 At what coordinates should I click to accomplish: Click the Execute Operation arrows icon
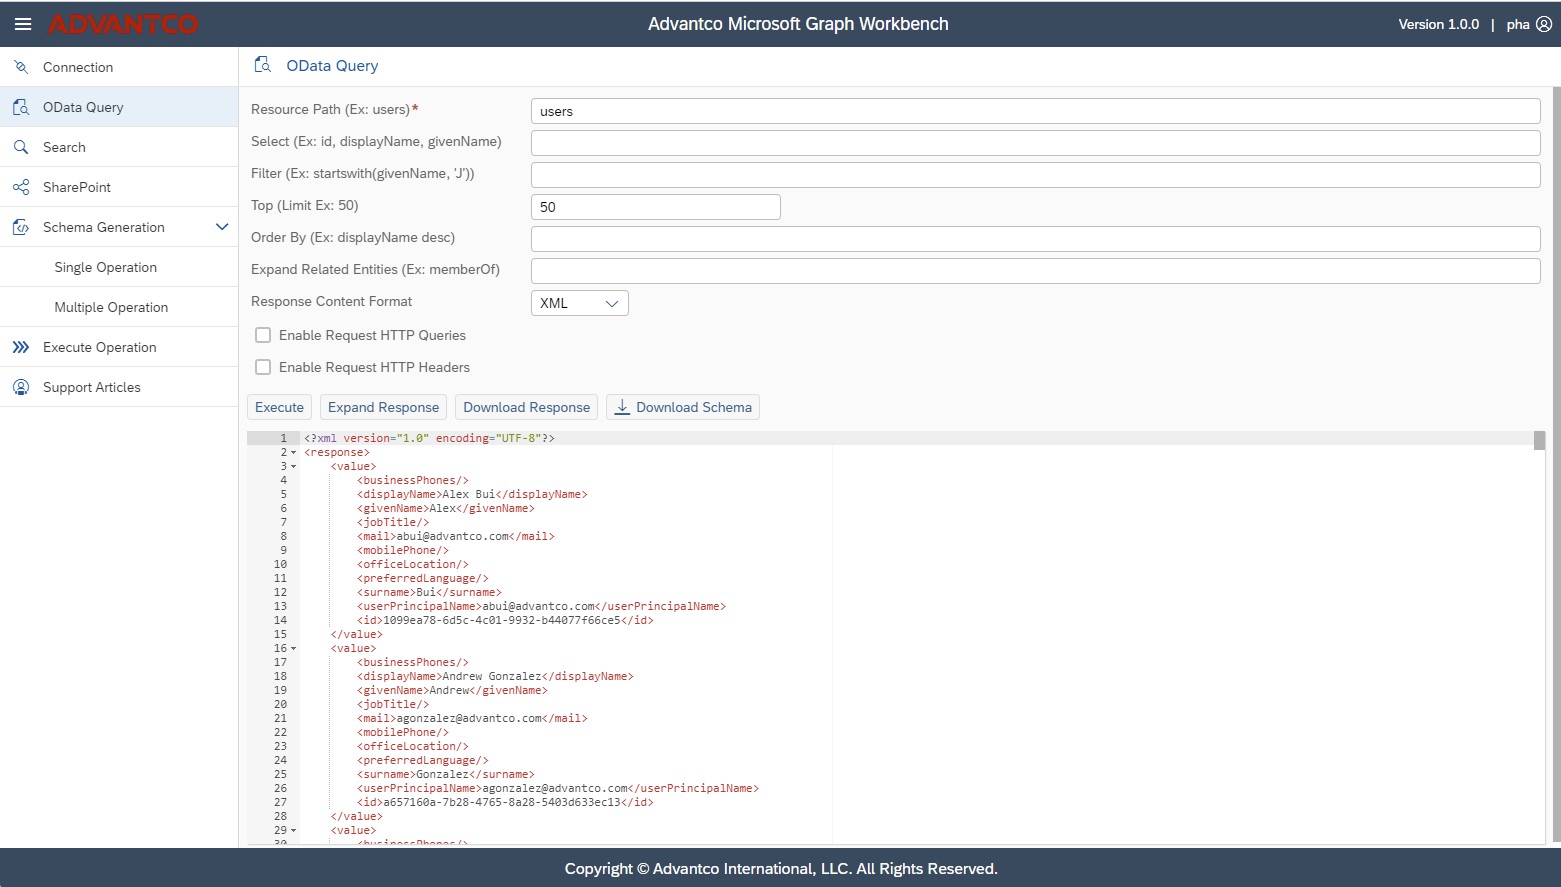[21, 347]
